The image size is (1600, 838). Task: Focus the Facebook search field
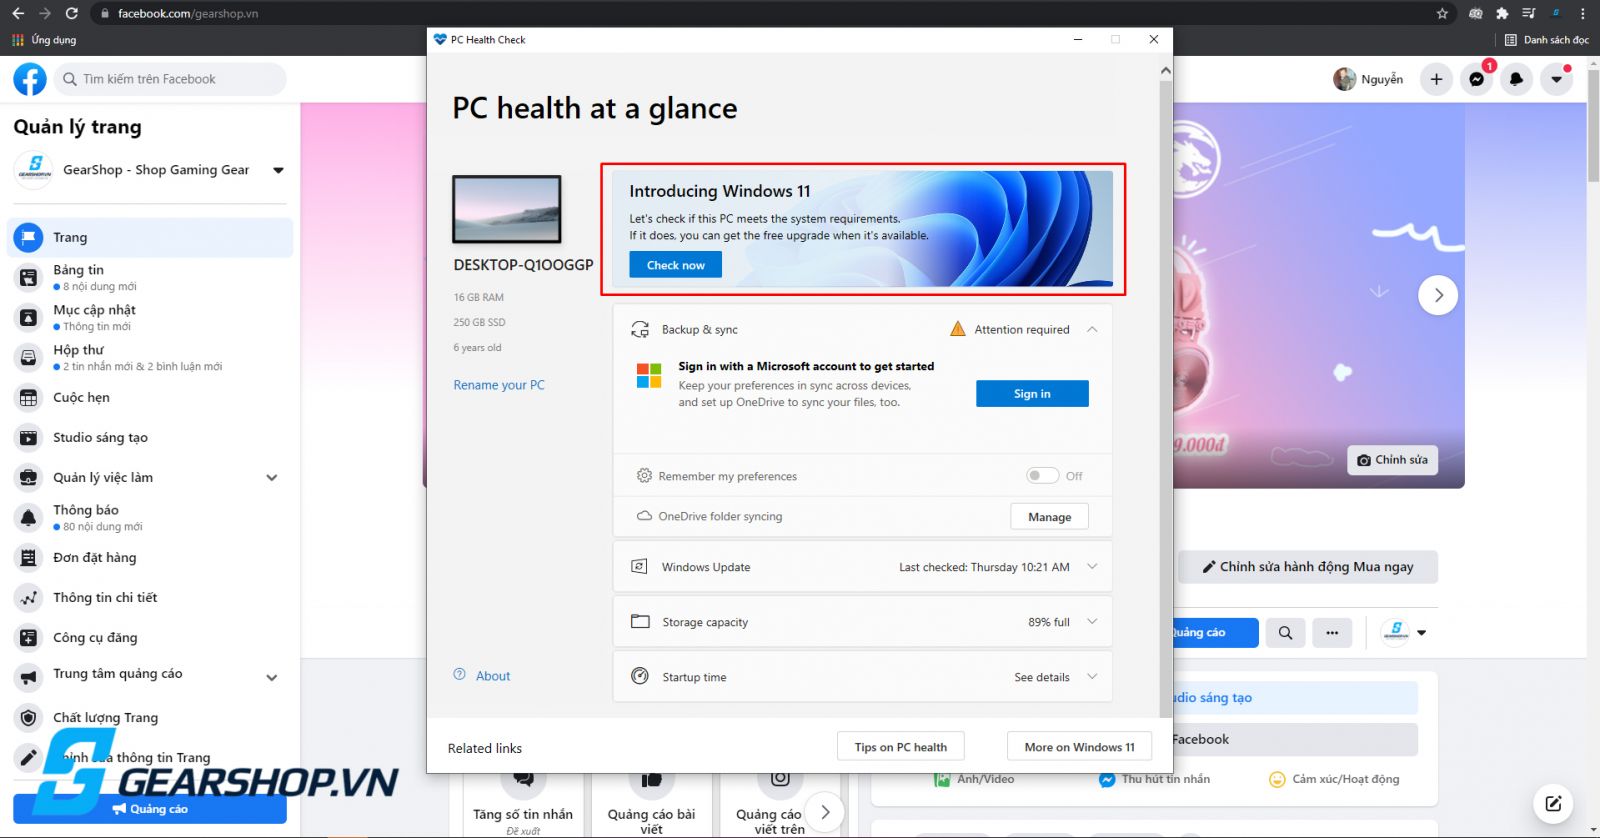click(170, 79)
